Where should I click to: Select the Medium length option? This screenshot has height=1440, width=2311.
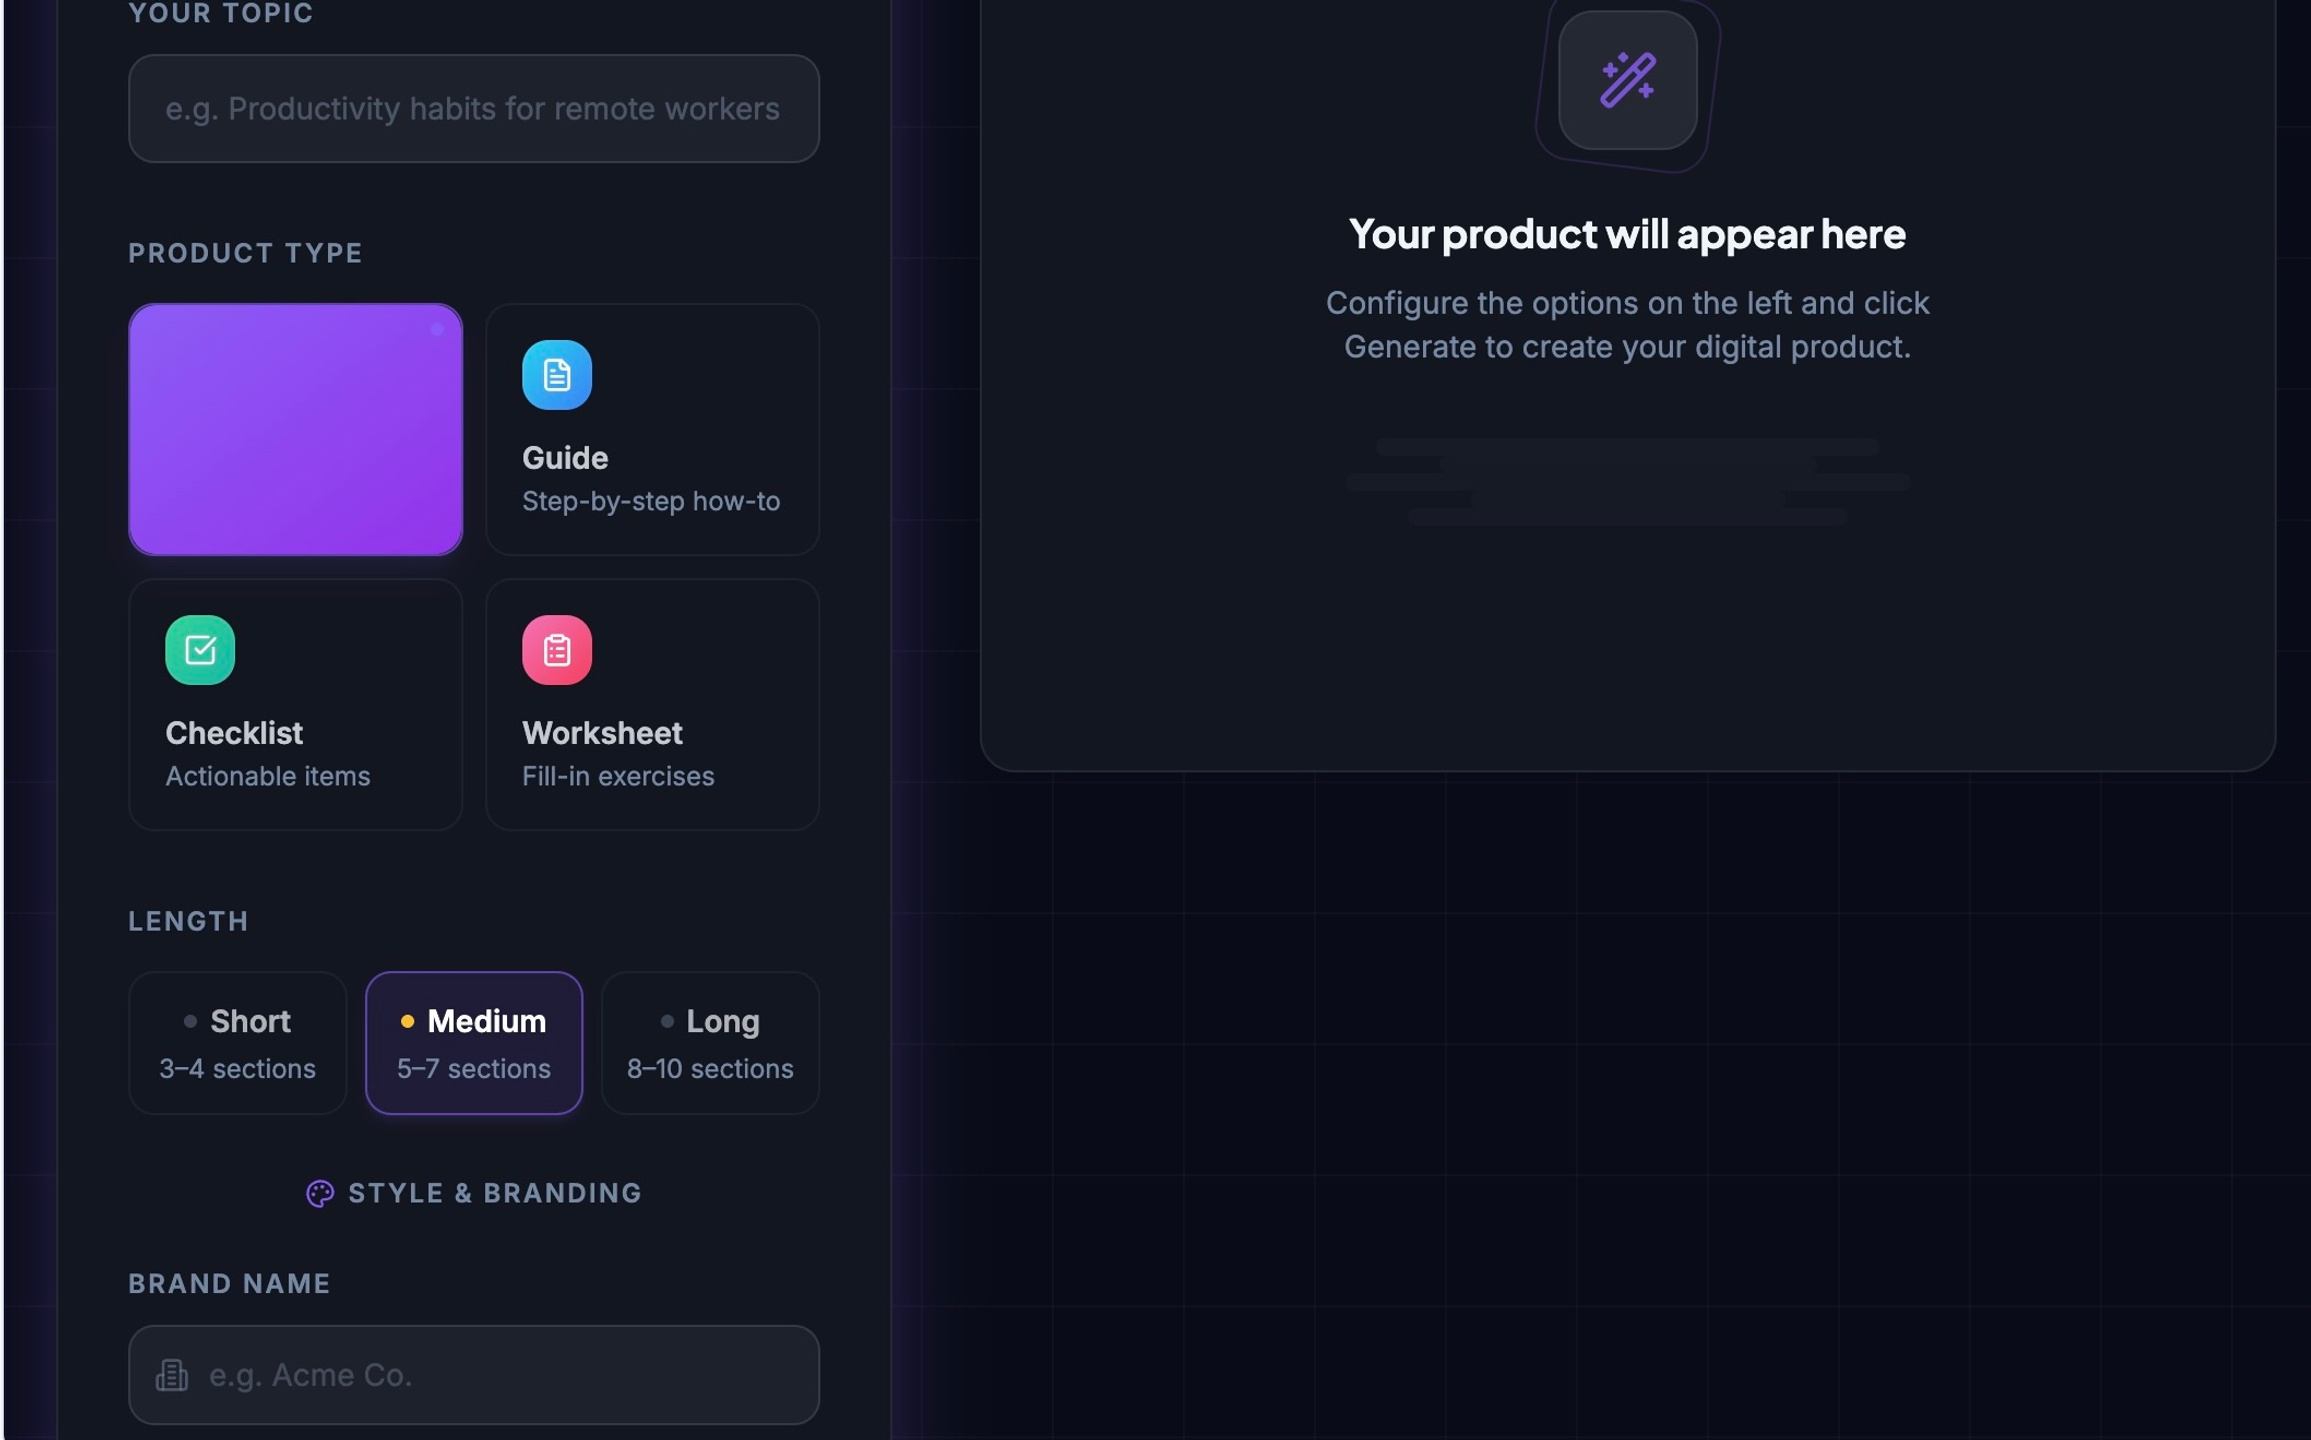pos(474,1043)
